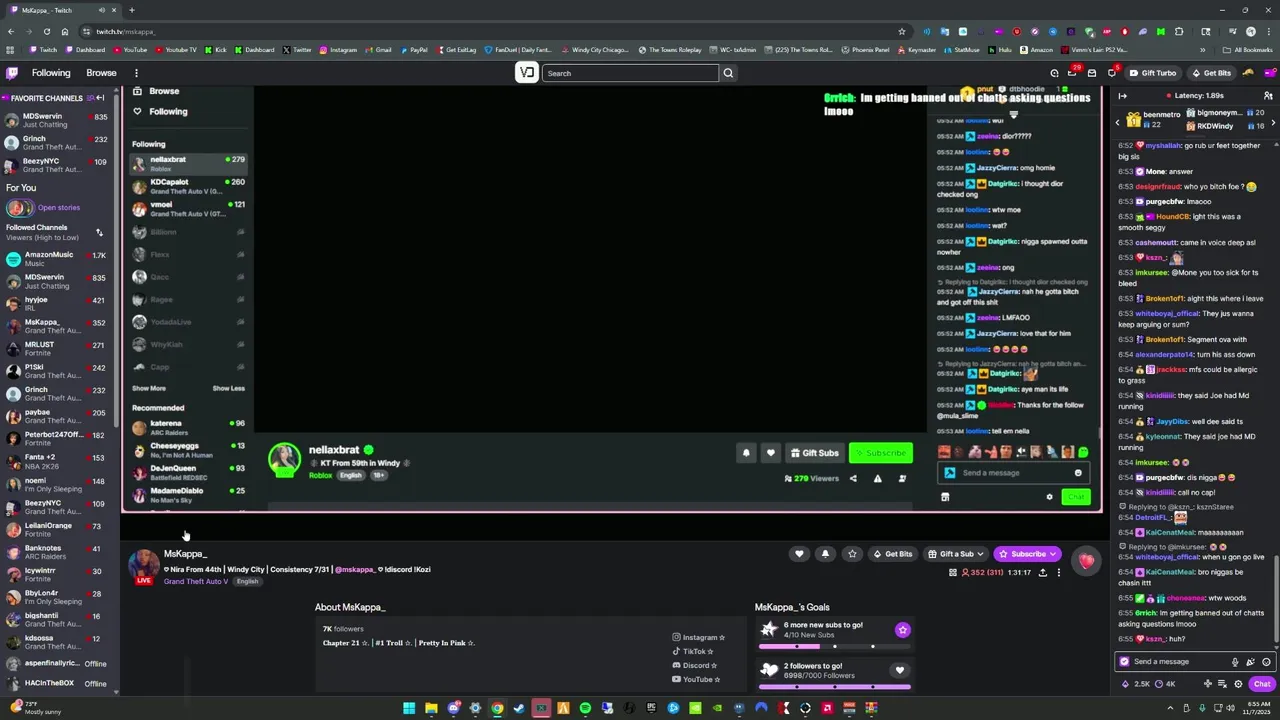Expand Show More in streamed sidebar

[149, 388]
